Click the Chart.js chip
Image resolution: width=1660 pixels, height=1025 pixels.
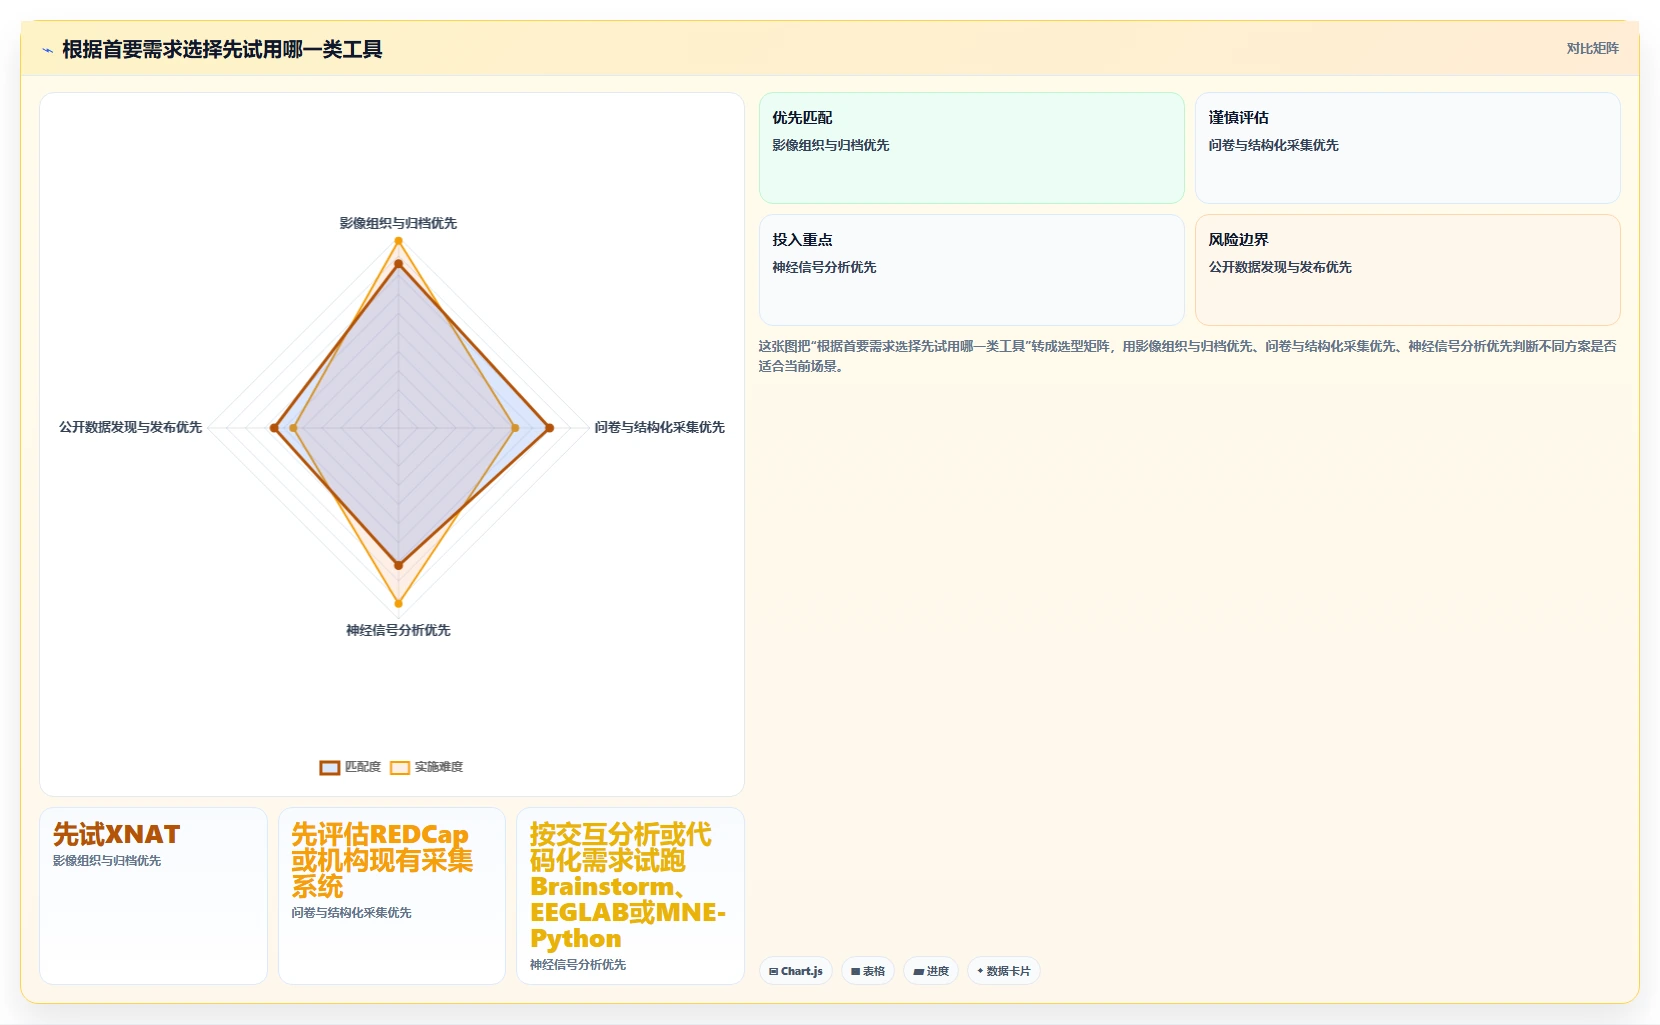796,971
